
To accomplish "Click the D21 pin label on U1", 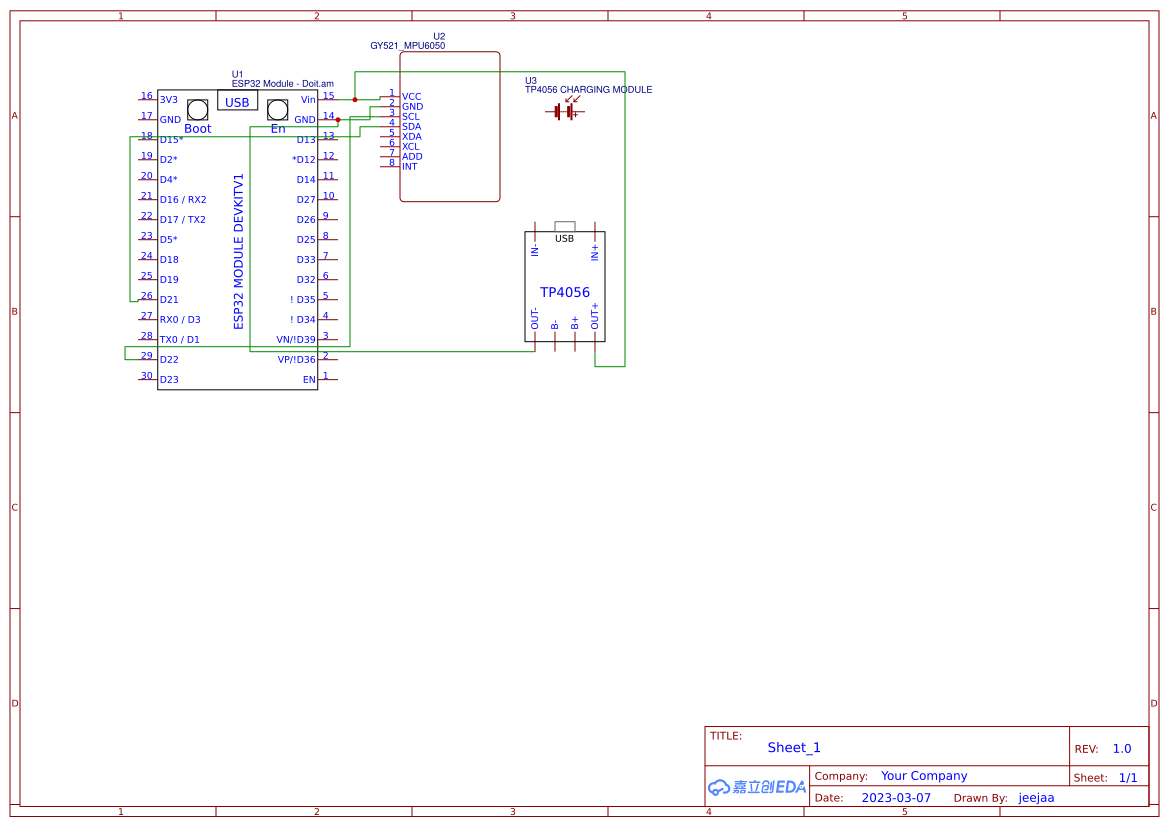I will (169, 299).
